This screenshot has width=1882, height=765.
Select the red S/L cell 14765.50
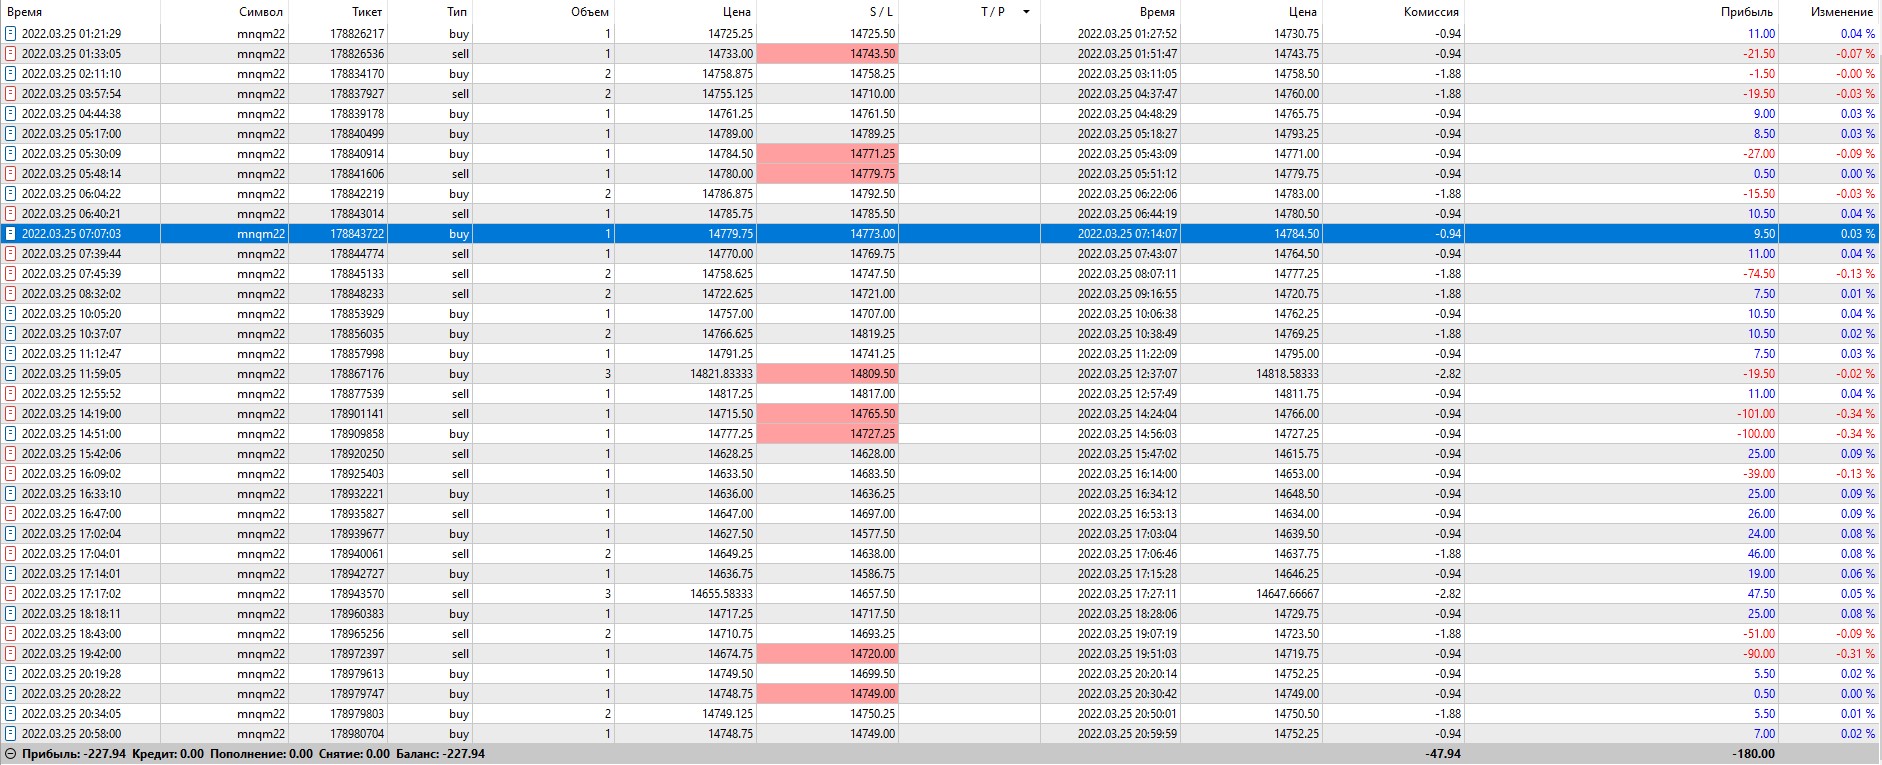tap(828, 414)
